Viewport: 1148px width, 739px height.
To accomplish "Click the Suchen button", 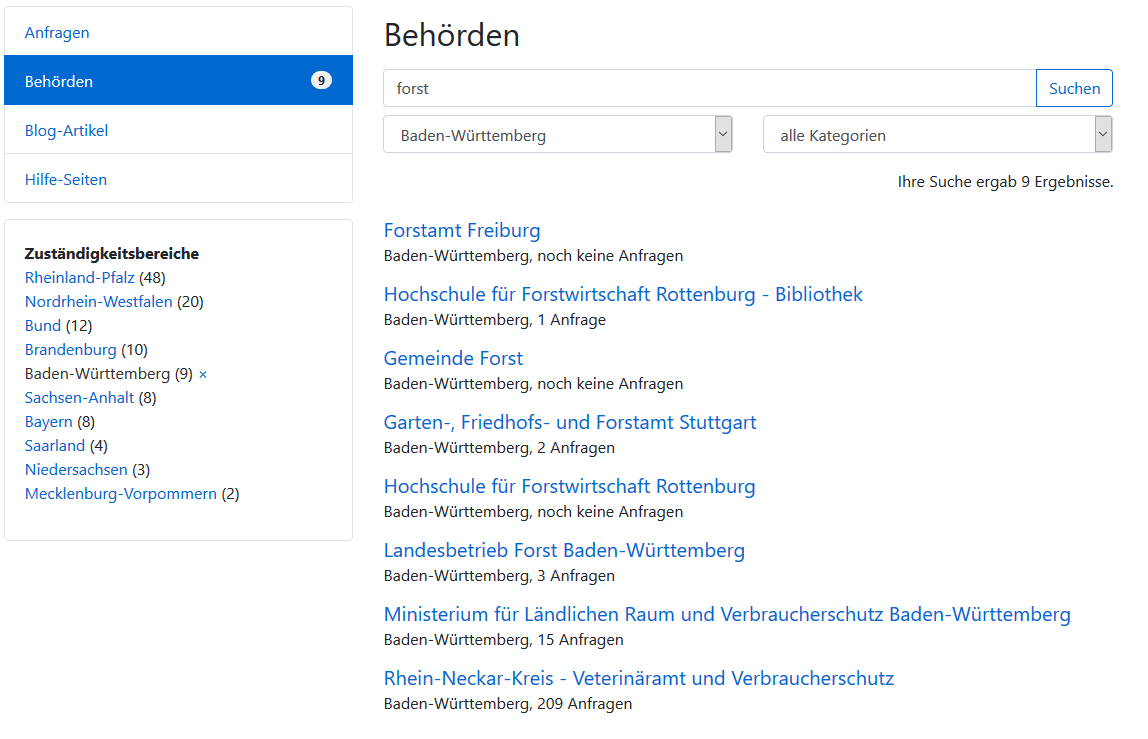I will pyautogui.click(x=1074, y=89).
